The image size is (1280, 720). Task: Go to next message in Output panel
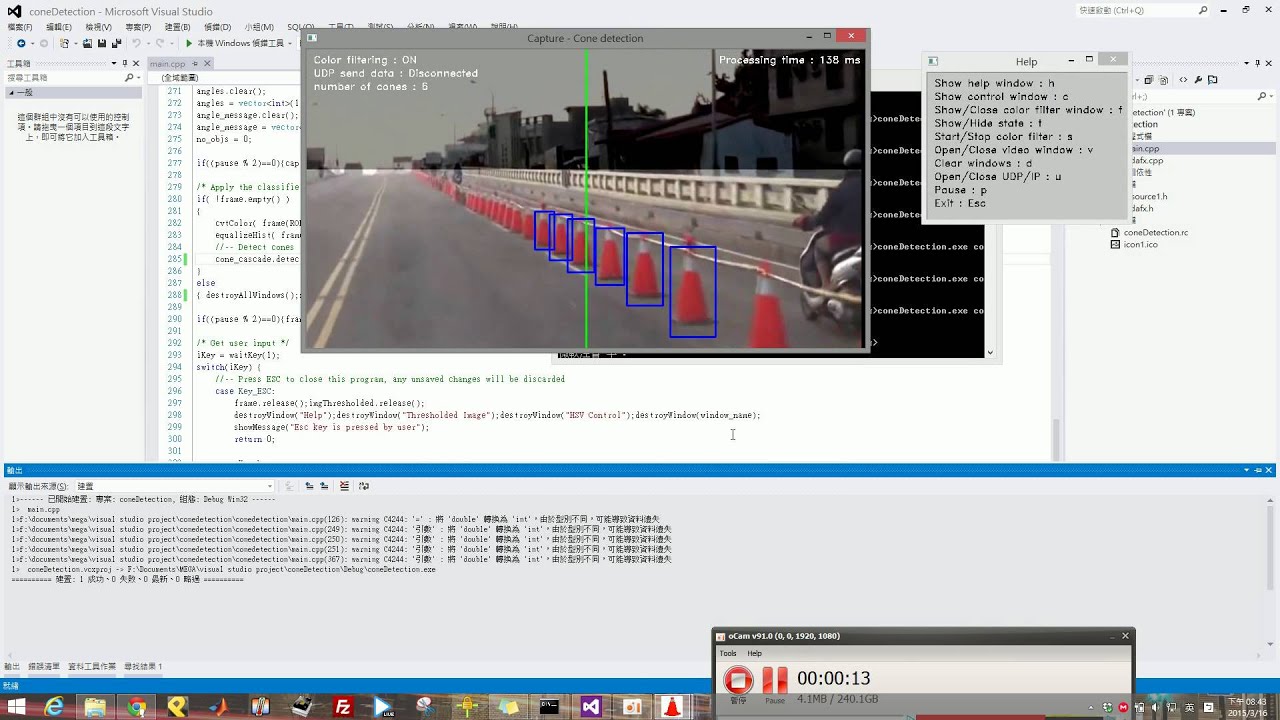click(x=324, y=486)
